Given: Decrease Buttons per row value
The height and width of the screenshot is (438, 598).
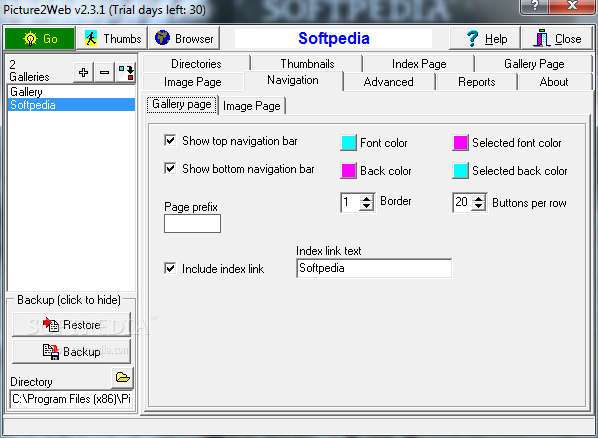Looking at the screenshot, I should point(479,206).
